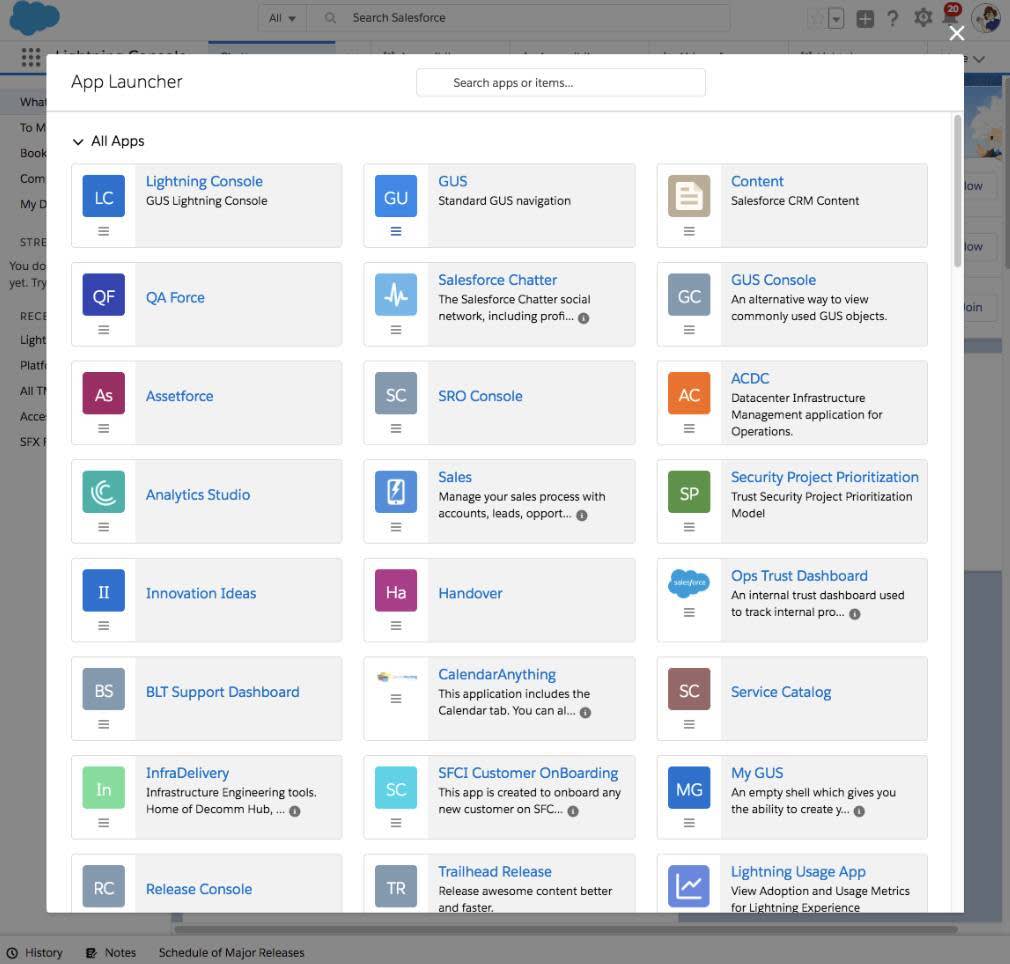
Task: Open the Ops Trust Dashboard cloud icon
Action: click(689, 583)
